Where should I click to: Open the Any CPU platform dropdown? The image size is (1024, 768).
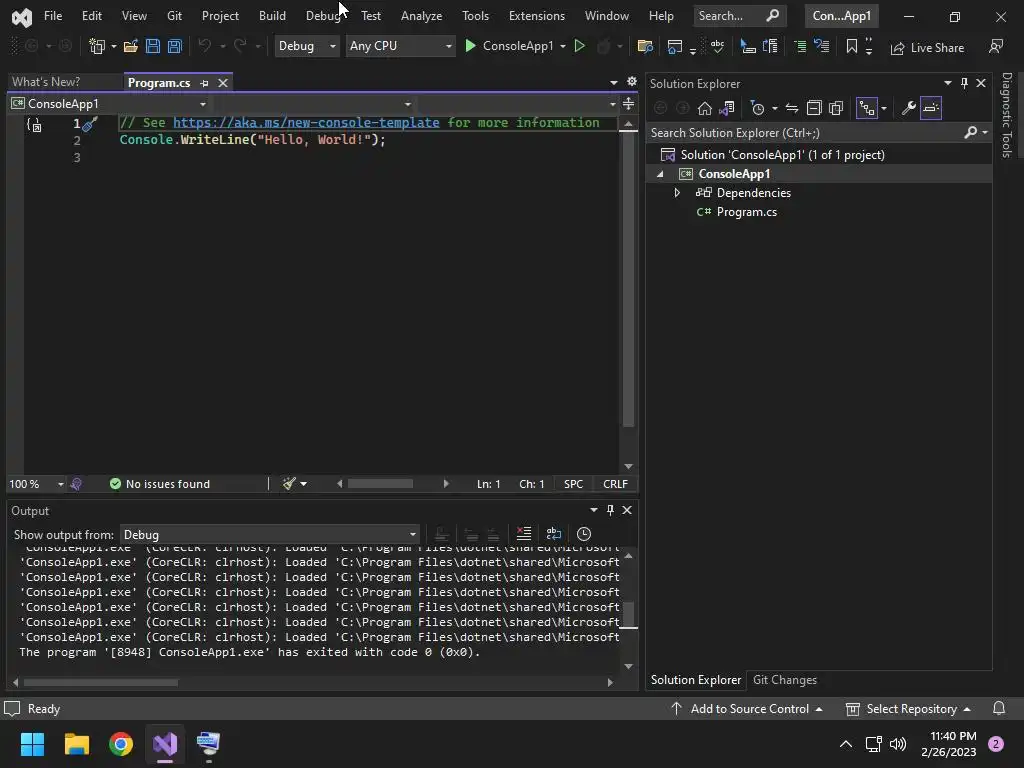(400, 46)
